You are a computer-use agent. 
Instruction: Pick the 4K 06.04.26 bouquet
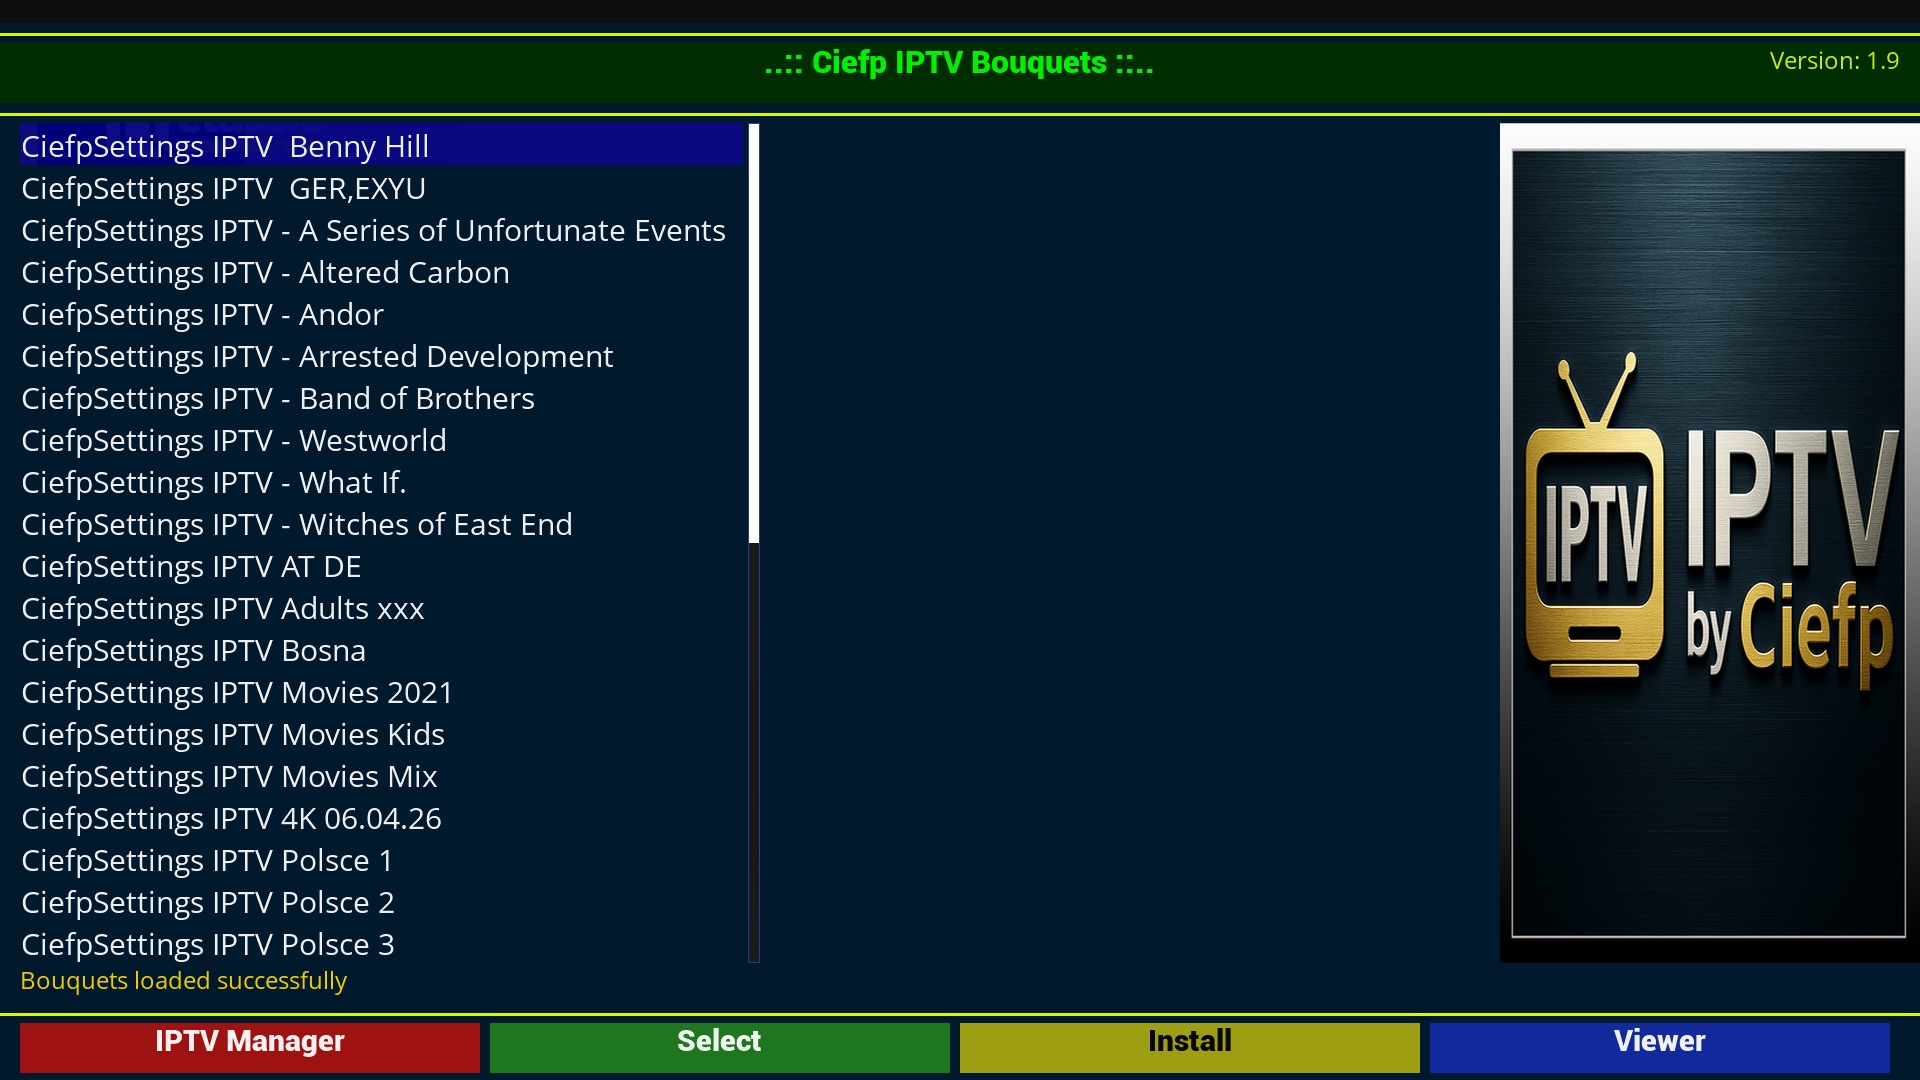[x=381, y=818]
